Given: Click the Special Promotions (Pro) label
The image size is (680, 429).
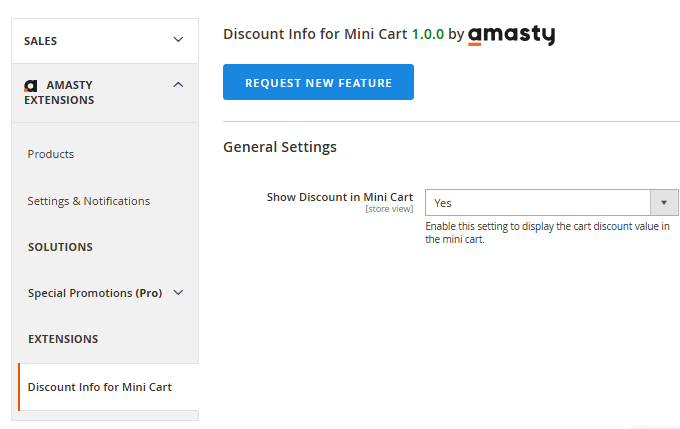Looking at the screenshot, I should (x=95, y=293).
